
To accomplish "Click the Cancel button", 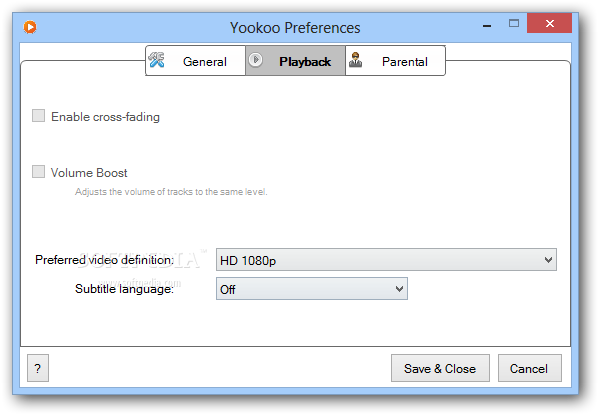I will (529, 368).
